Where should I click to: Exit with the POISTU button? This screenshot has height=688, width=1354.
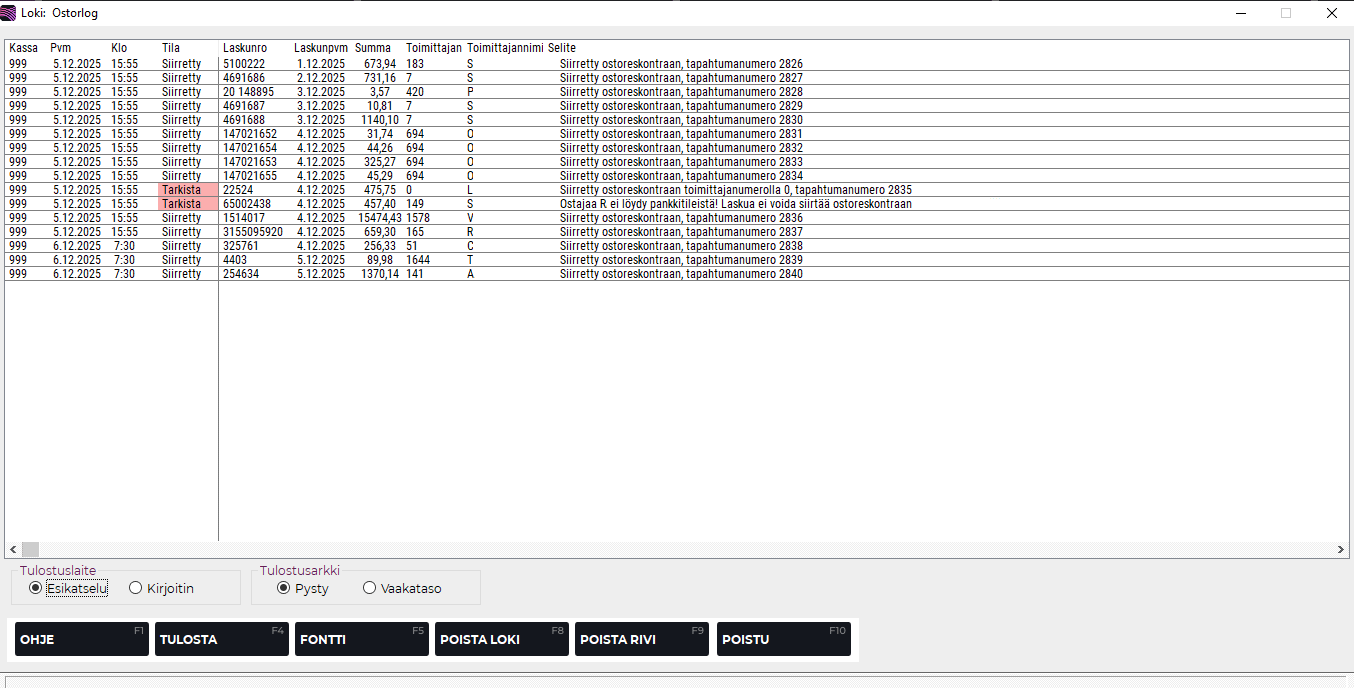pos(783,639)
